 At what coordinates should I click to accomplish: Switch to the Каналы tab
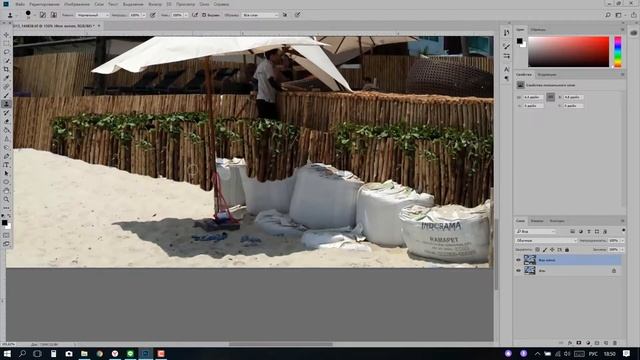tap(537, 221)
